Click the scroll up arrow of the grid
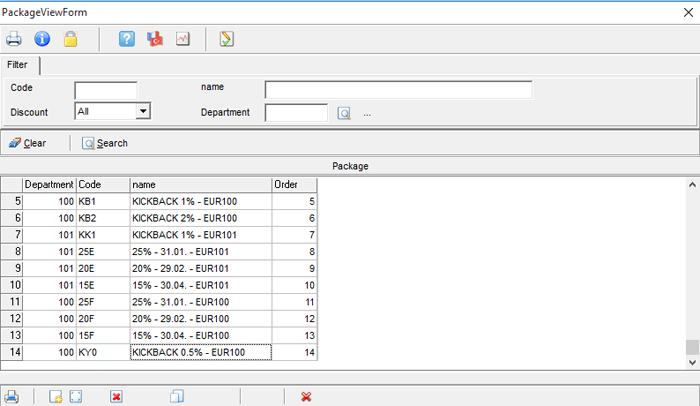 [692, 184]
